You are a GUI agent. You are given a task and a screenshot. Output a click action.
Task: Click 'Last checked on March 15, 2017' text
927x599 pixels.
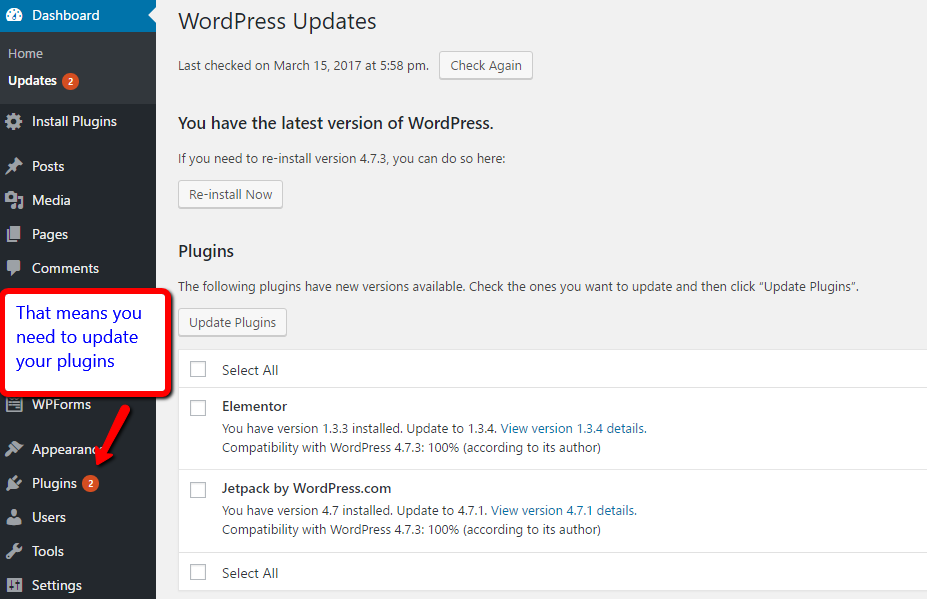303,66
